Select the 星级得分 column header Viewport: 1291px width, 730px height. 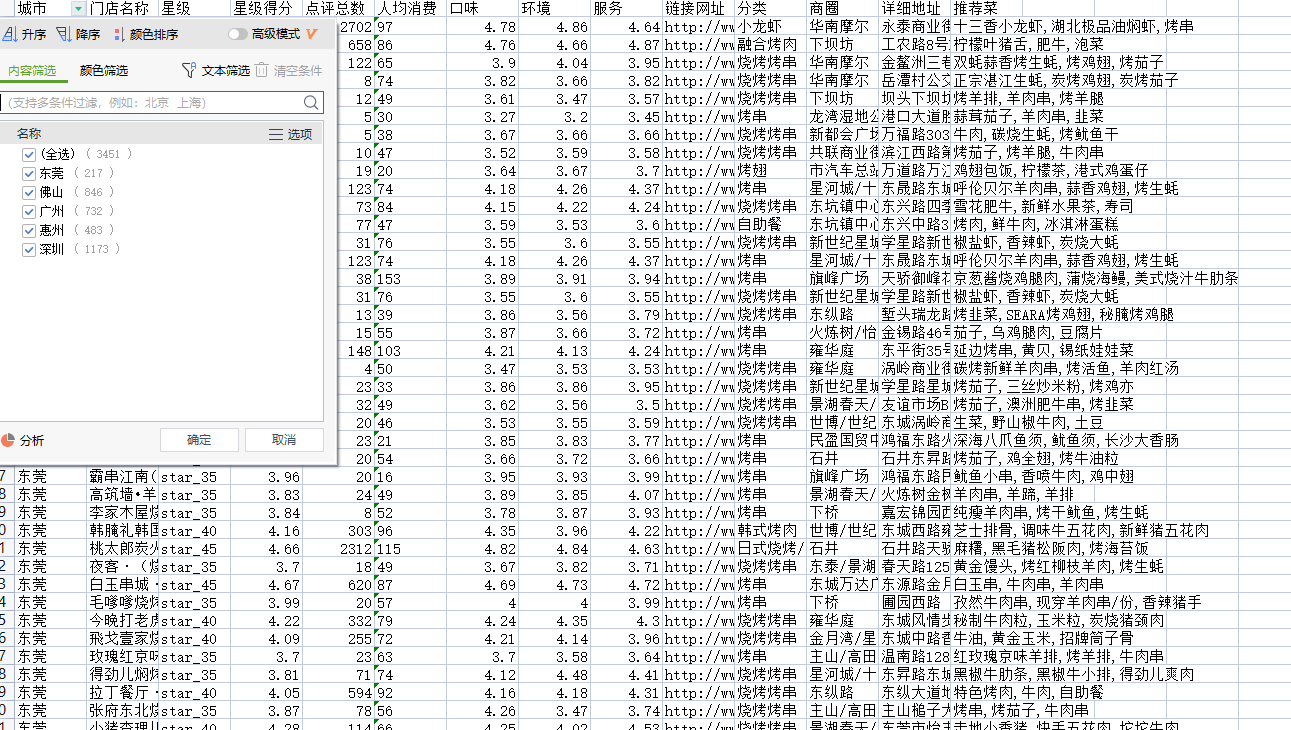266,9
